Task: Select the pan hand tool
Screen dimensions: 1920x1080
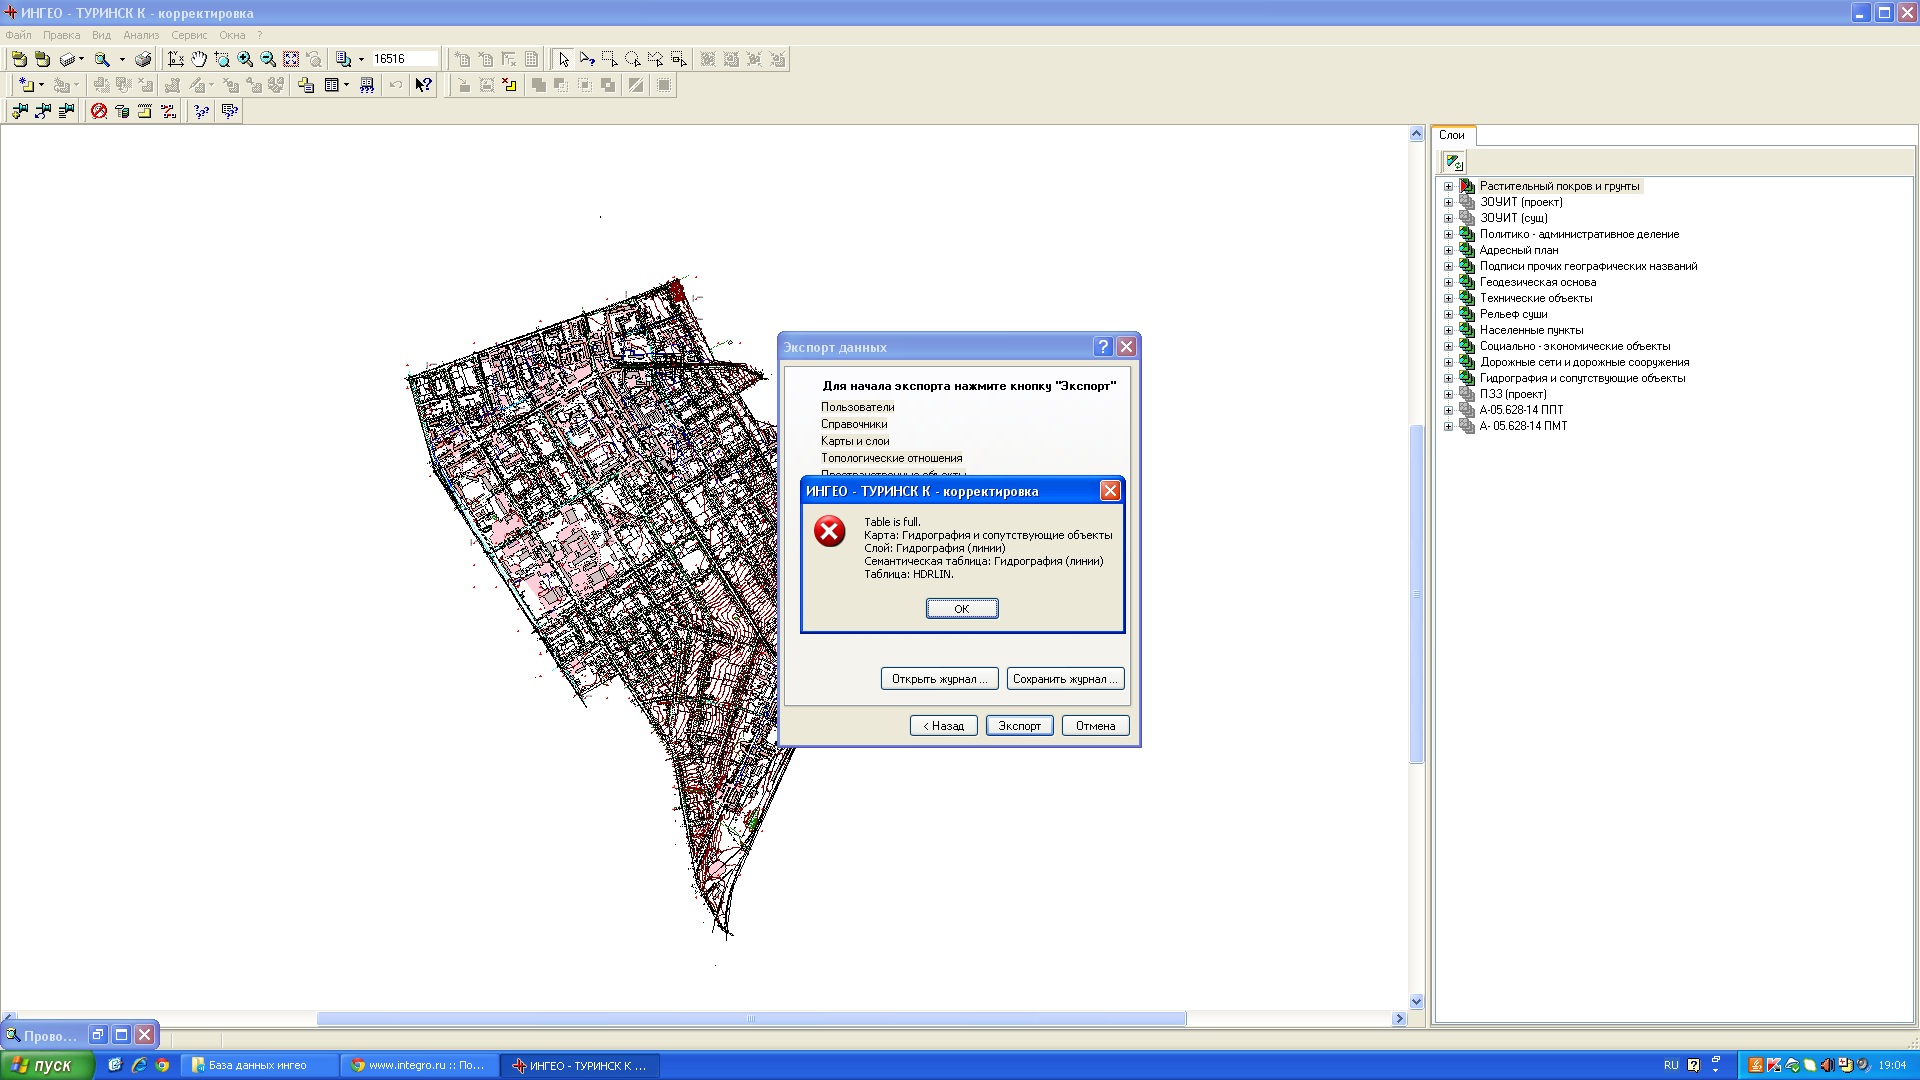Action: click(x=199, y=59)
